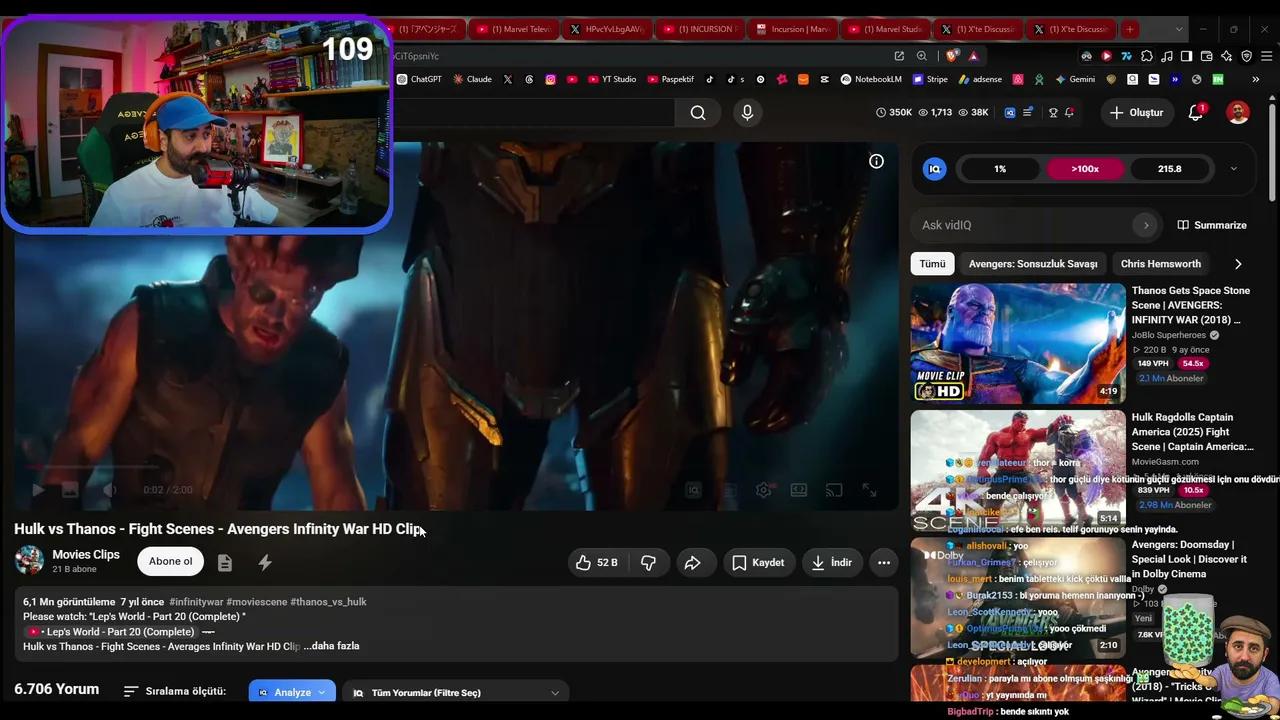Zoom the page with the address bar magnifier

click(922, 56)
